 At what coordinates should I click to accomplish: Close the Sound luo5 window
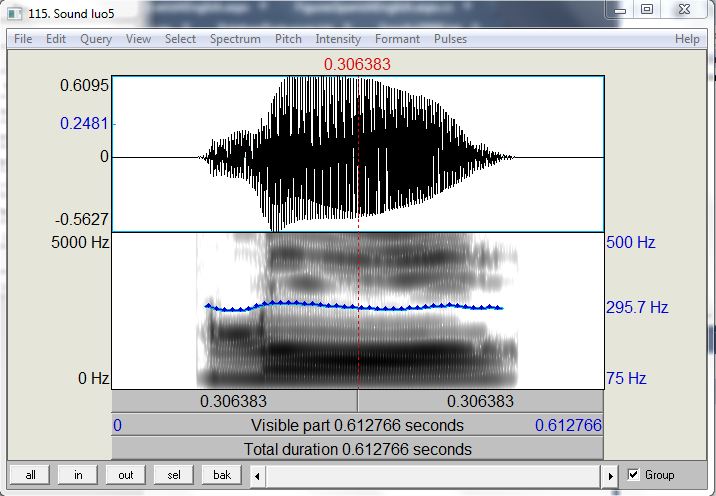pyautogui.click(x=684, y=10)
